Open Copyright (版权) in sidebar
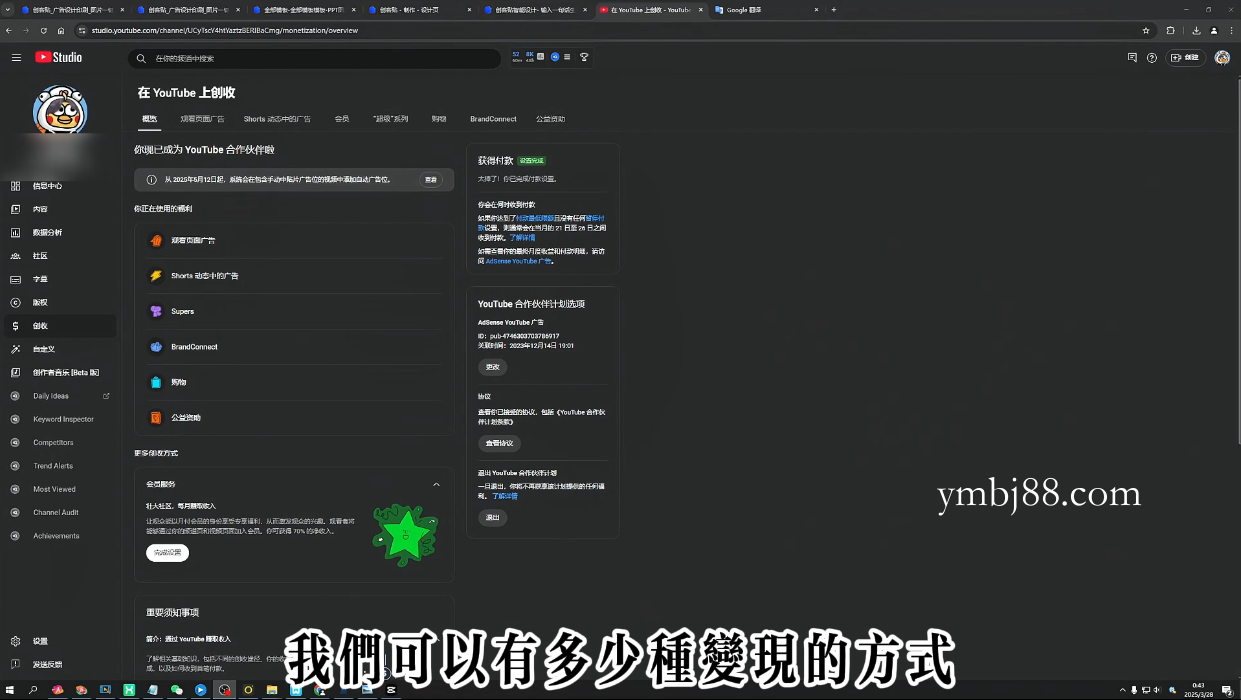The width and height of the screenshot is (1241, 700). 58,302
